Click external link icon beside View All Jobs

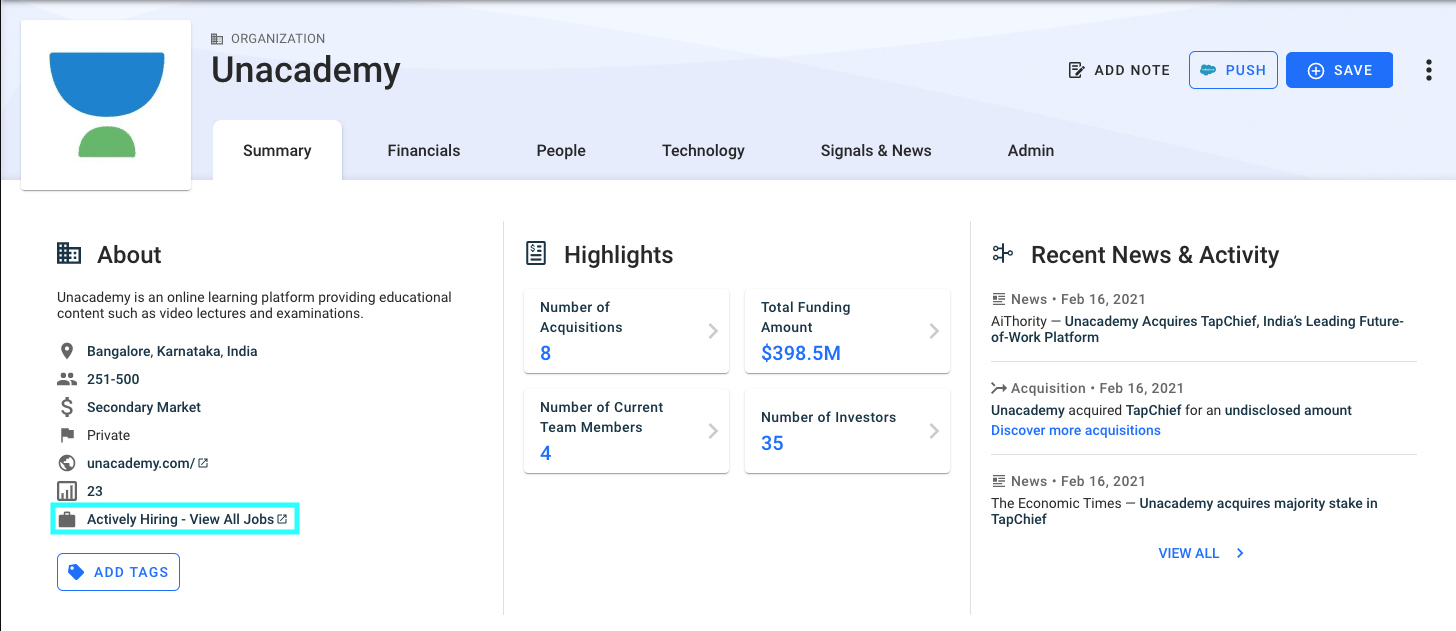(282, 519)
